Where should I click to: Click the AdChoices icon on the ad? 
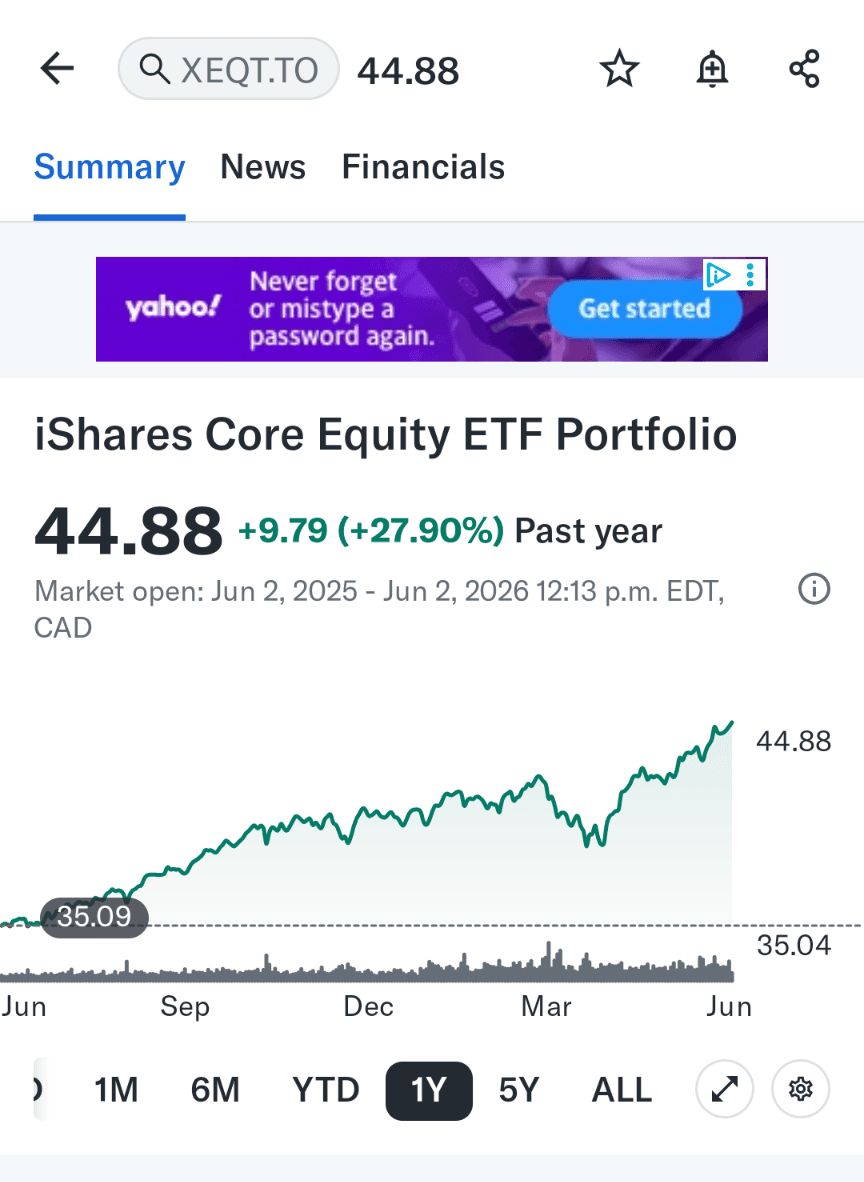(x=718, y=275)
